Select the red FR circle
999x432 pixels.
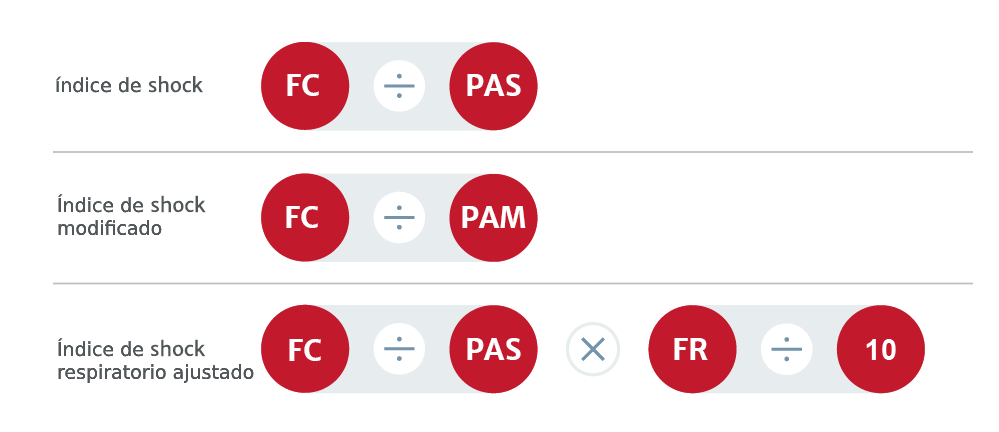[692, 349]
